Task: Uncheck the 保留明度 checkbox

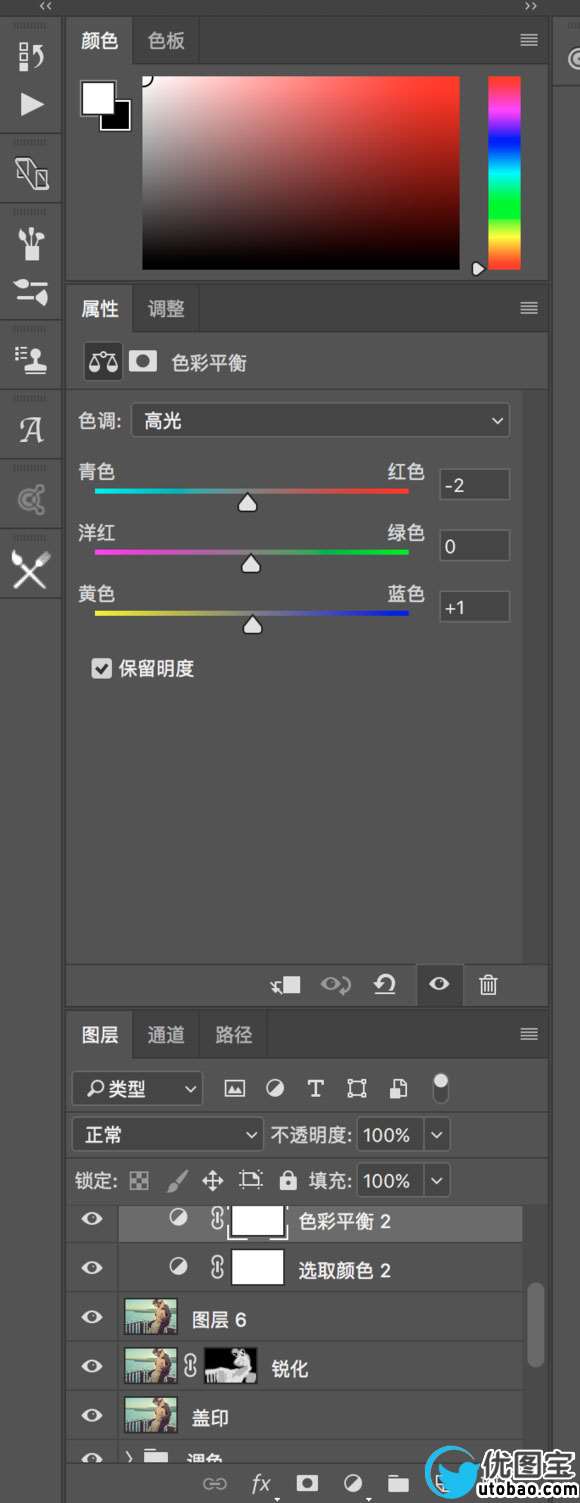Action: click(101, 668)
